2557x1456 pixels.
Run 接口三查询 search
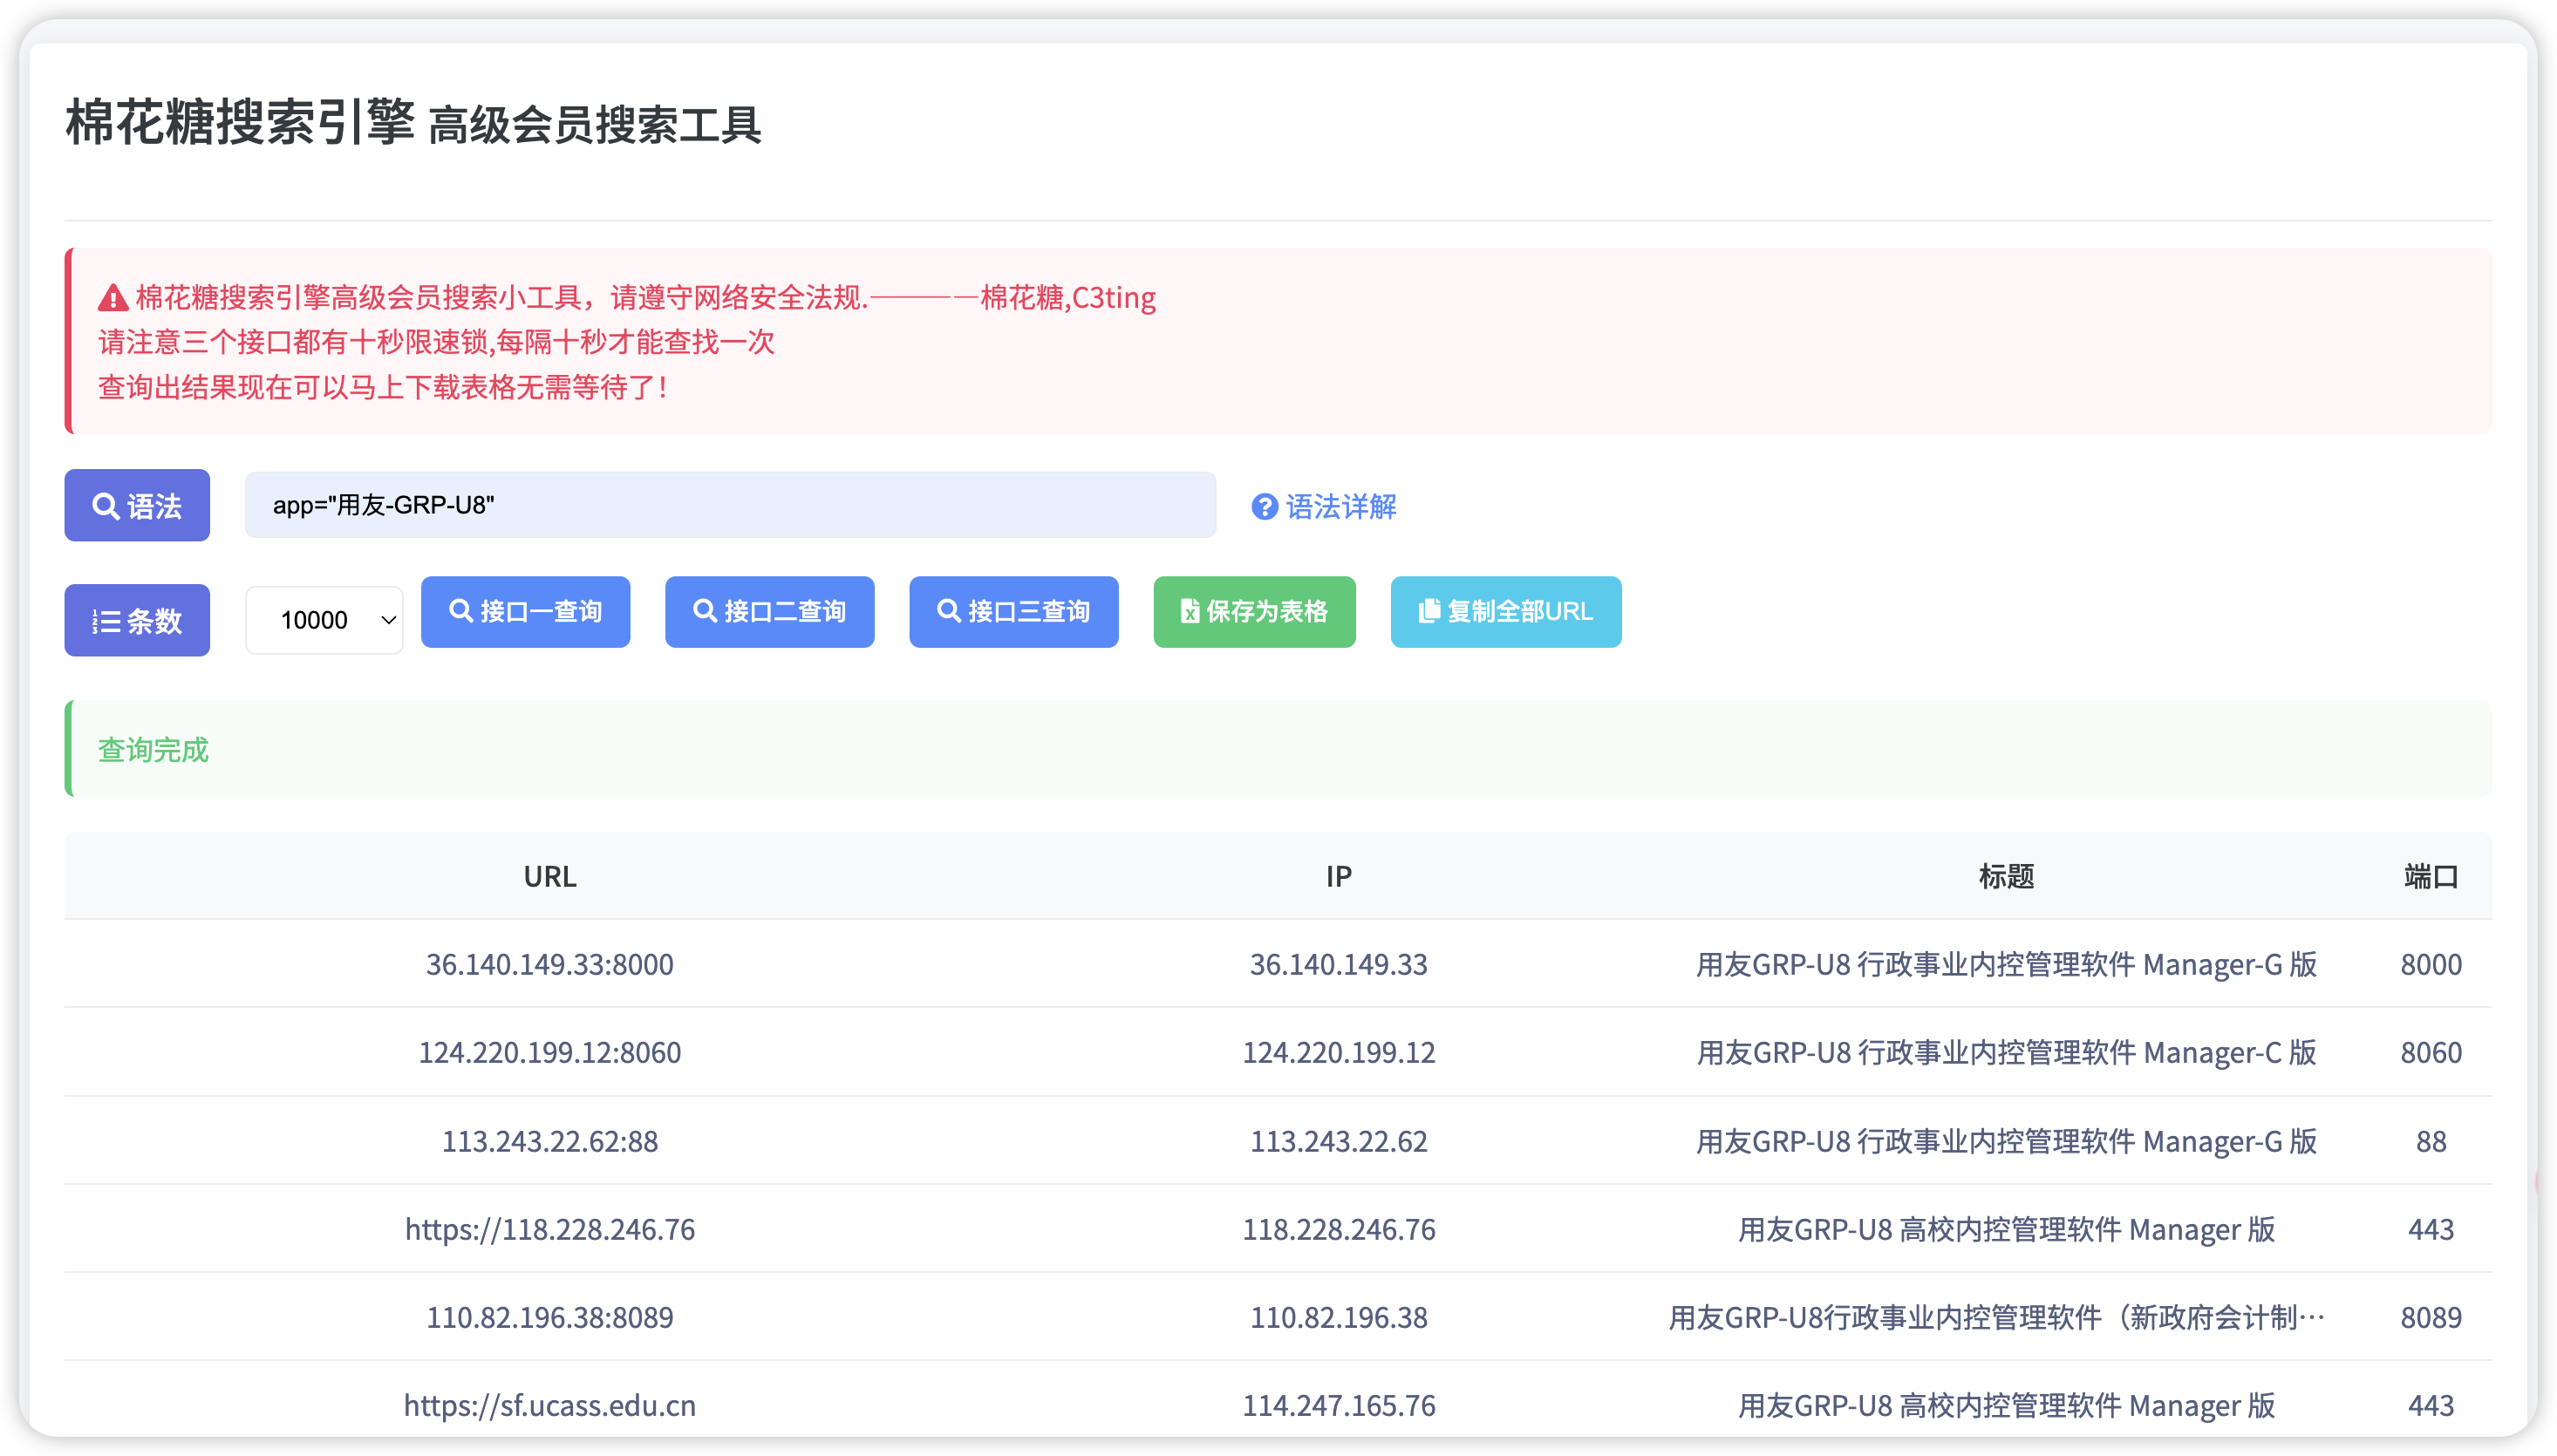pyautogui.click(x=1013, y=611)
